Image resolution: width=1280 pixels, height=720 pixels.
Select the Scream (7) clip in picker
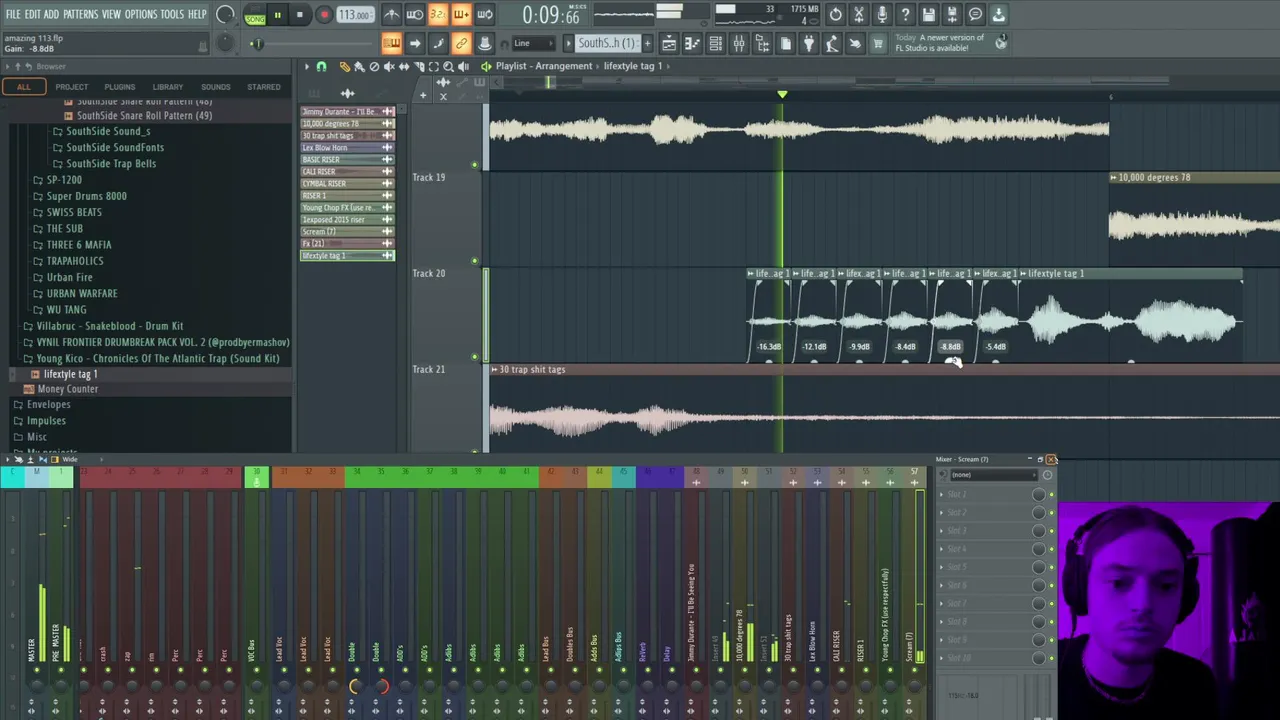click(x=348, y=232)
